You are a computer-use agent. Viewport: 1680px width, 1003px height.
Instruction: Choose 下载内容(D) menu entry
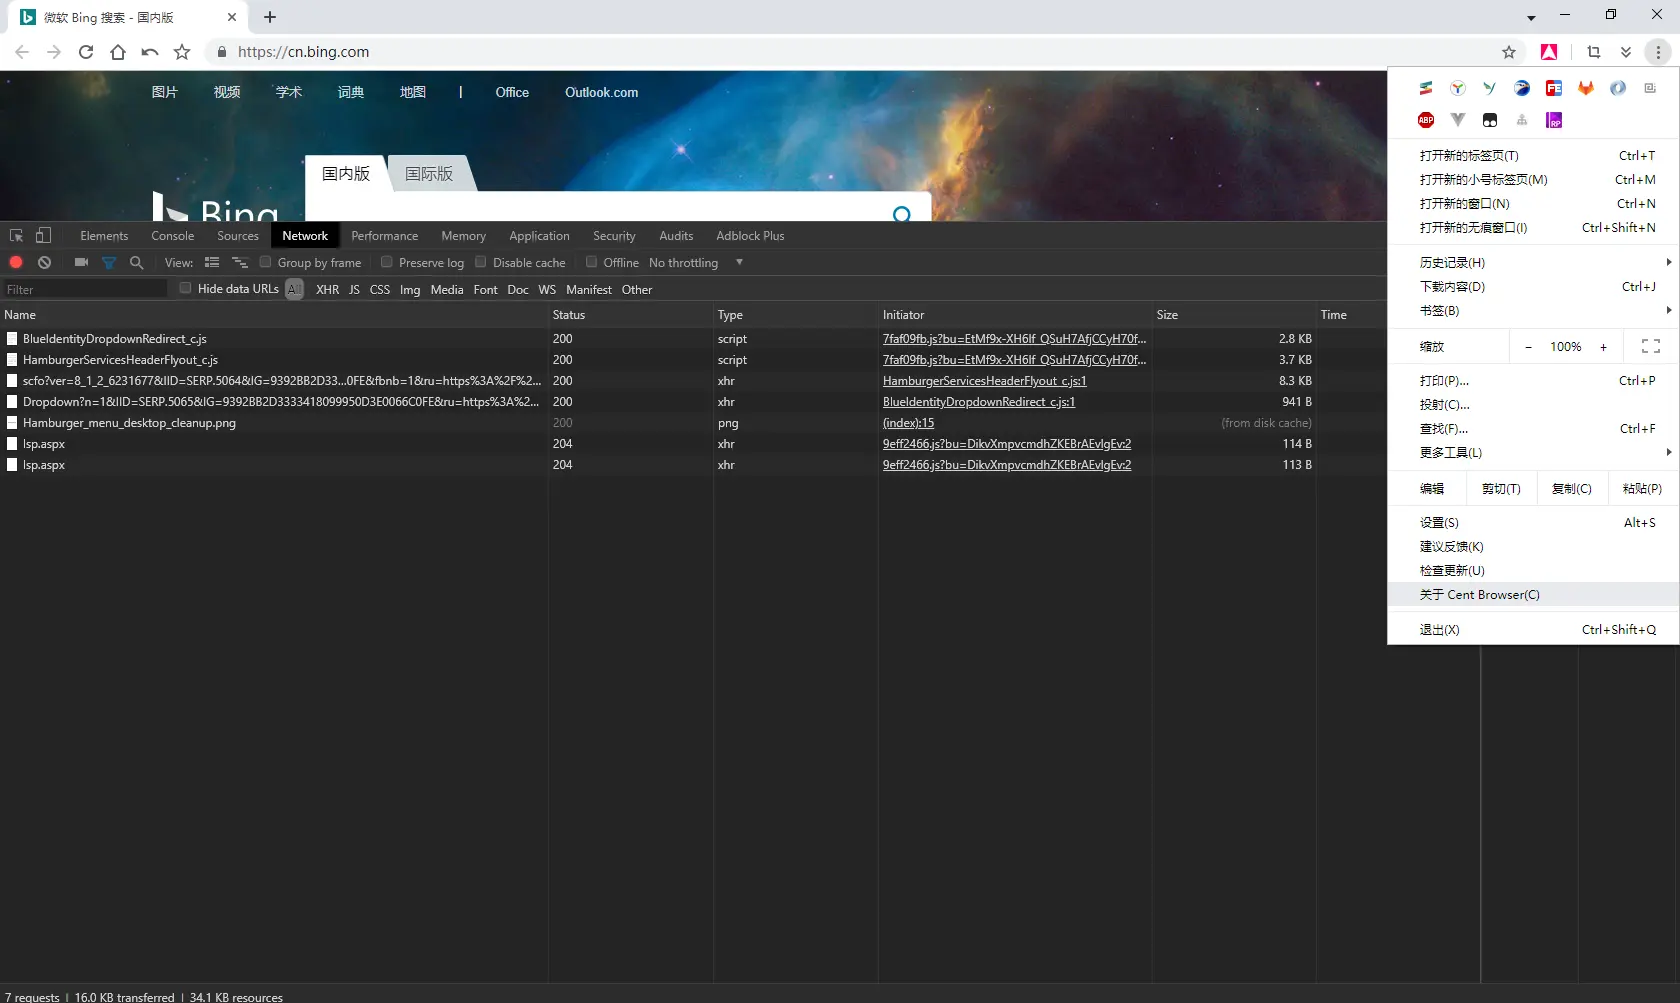click(x=1534, y=286)
